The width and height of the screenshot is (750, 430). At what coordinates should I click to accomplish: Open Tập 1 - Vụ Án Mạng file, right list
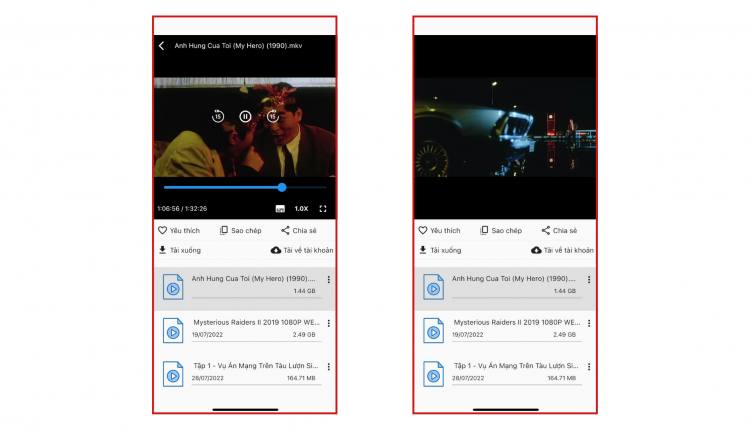pyautogui.click(x=505, y=374)
